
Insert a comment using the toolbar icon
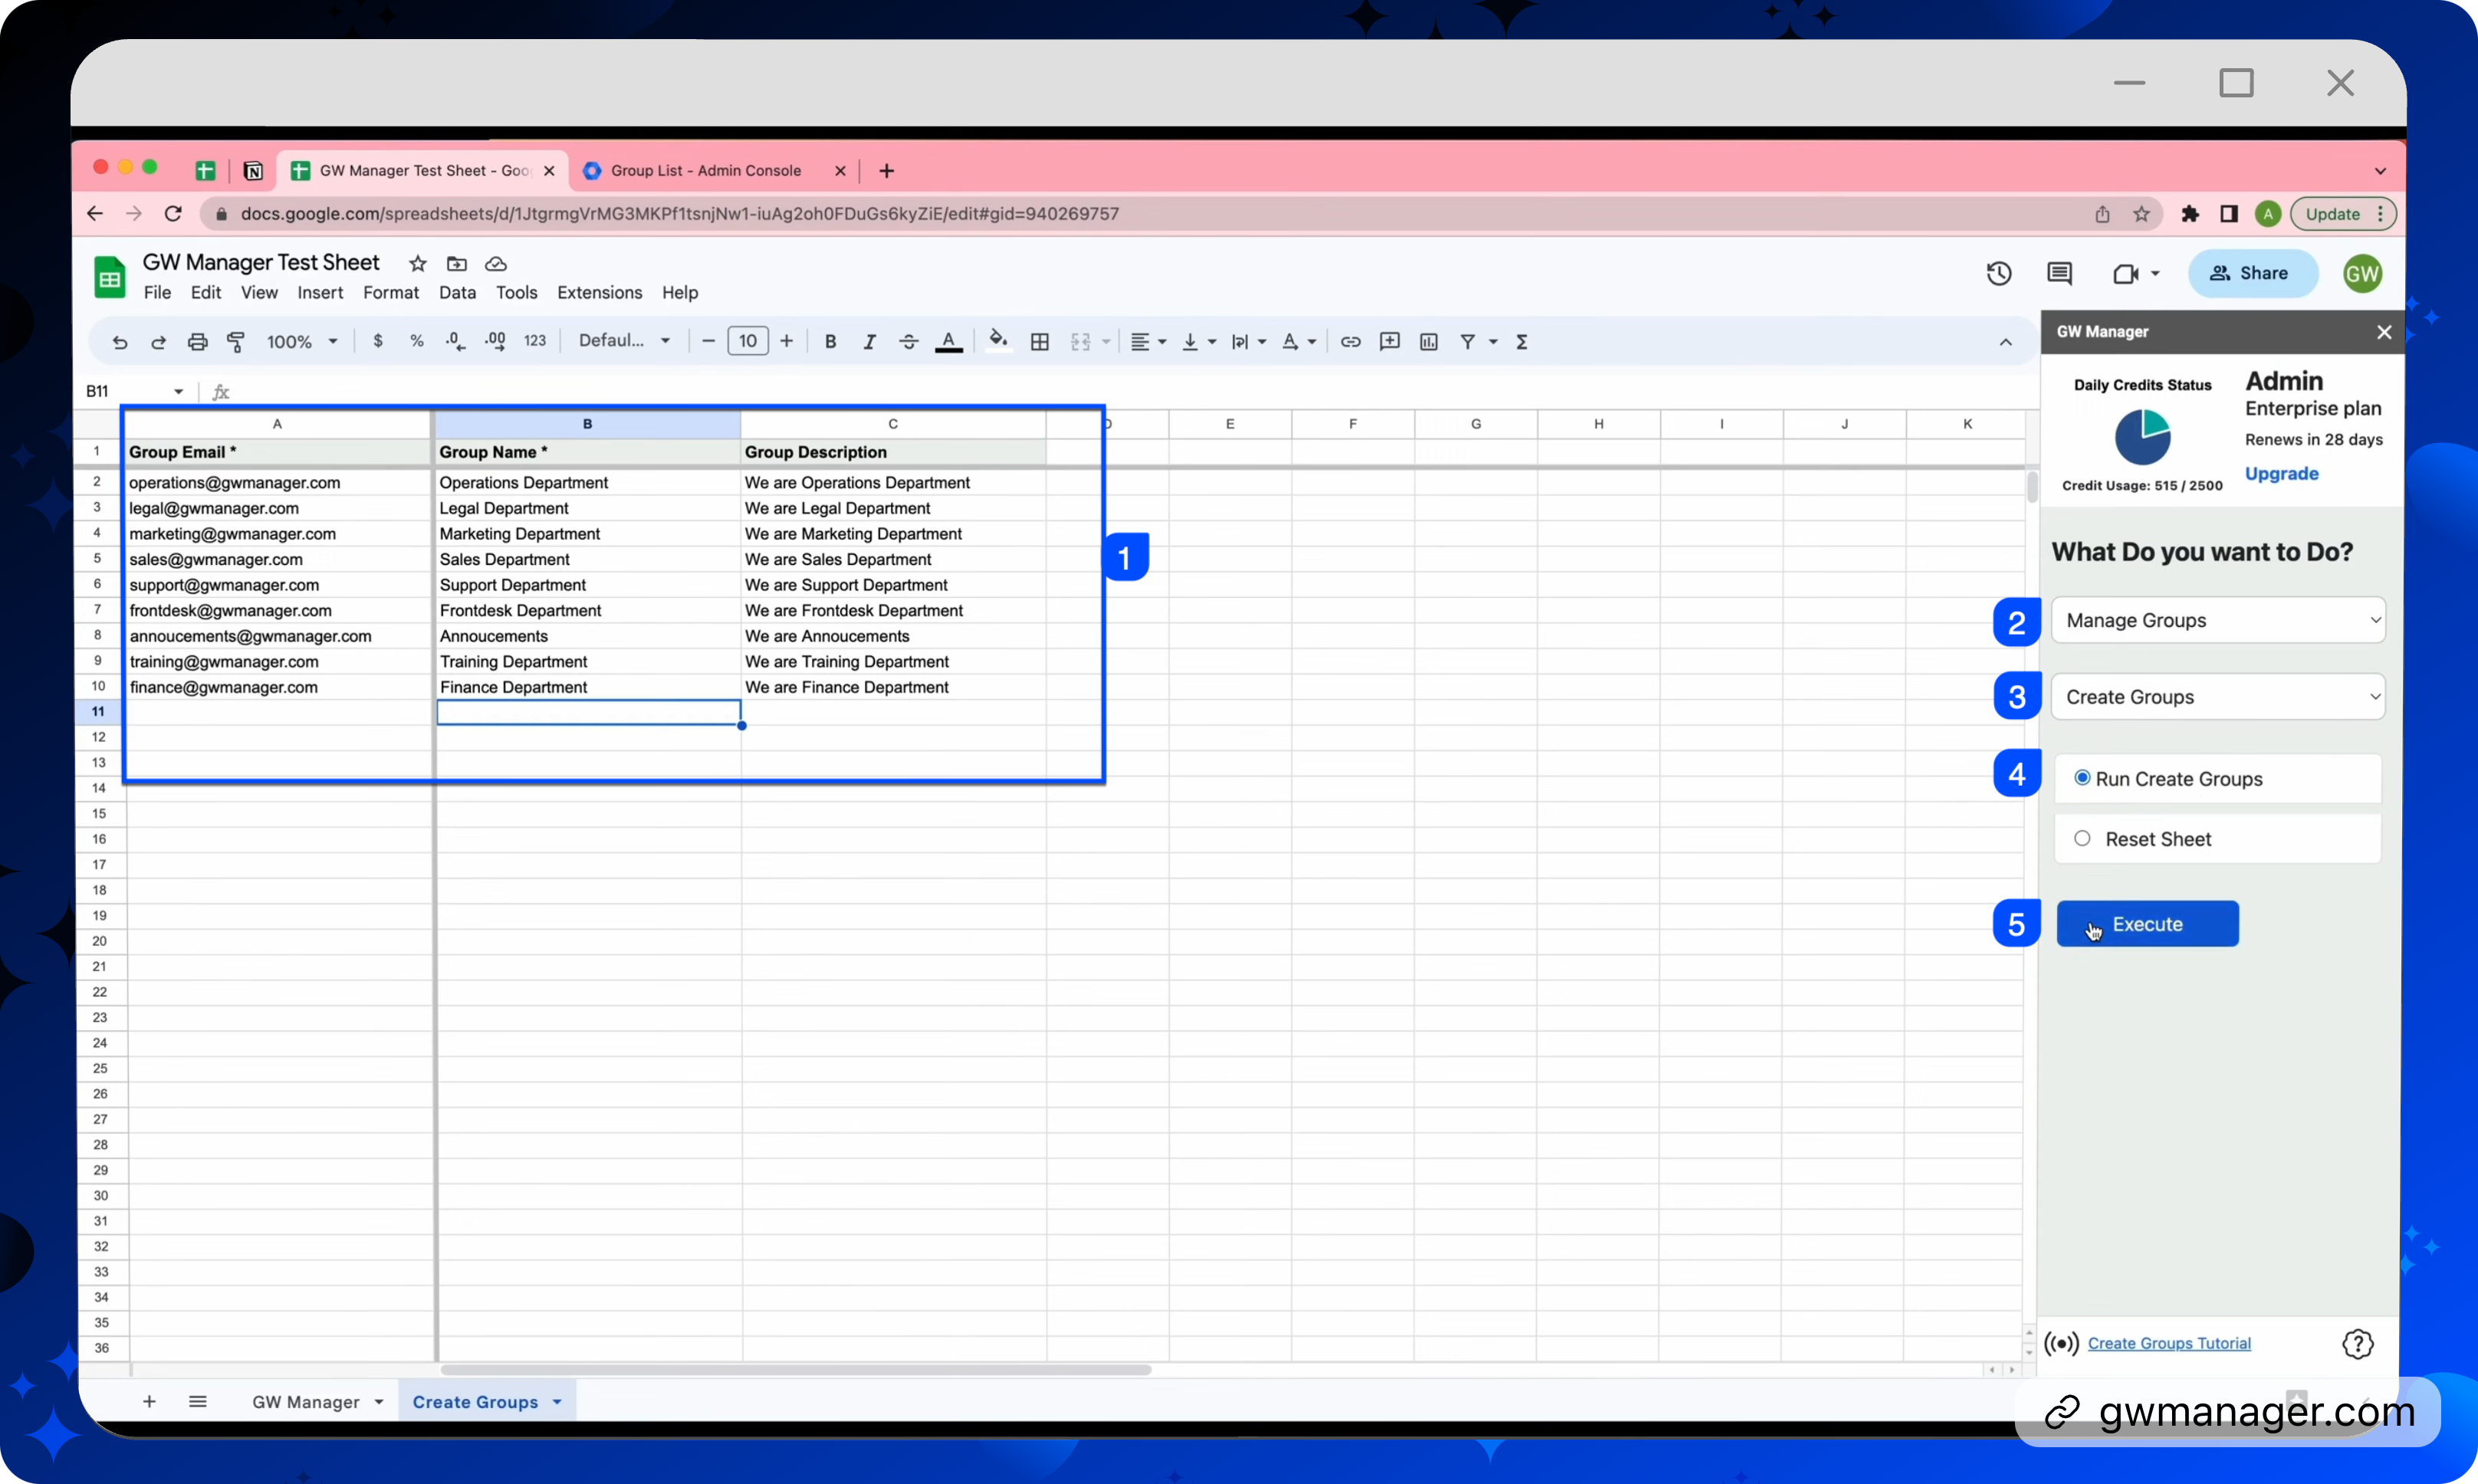(1389, 341)
